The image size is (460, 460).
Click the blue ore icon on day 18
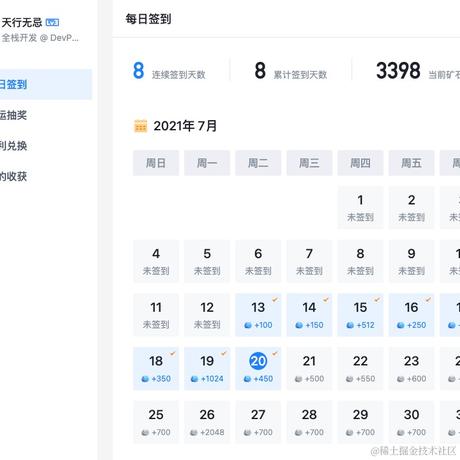[145, 379]
